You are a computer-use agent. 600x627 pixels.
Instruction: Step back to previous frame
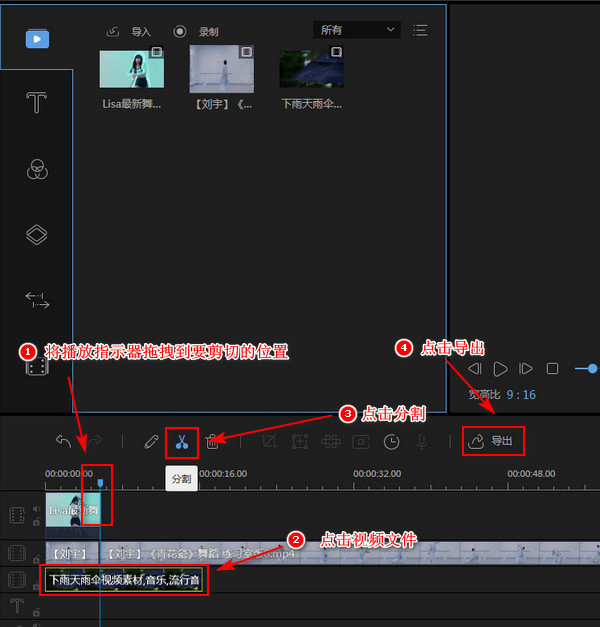point(475,368)
